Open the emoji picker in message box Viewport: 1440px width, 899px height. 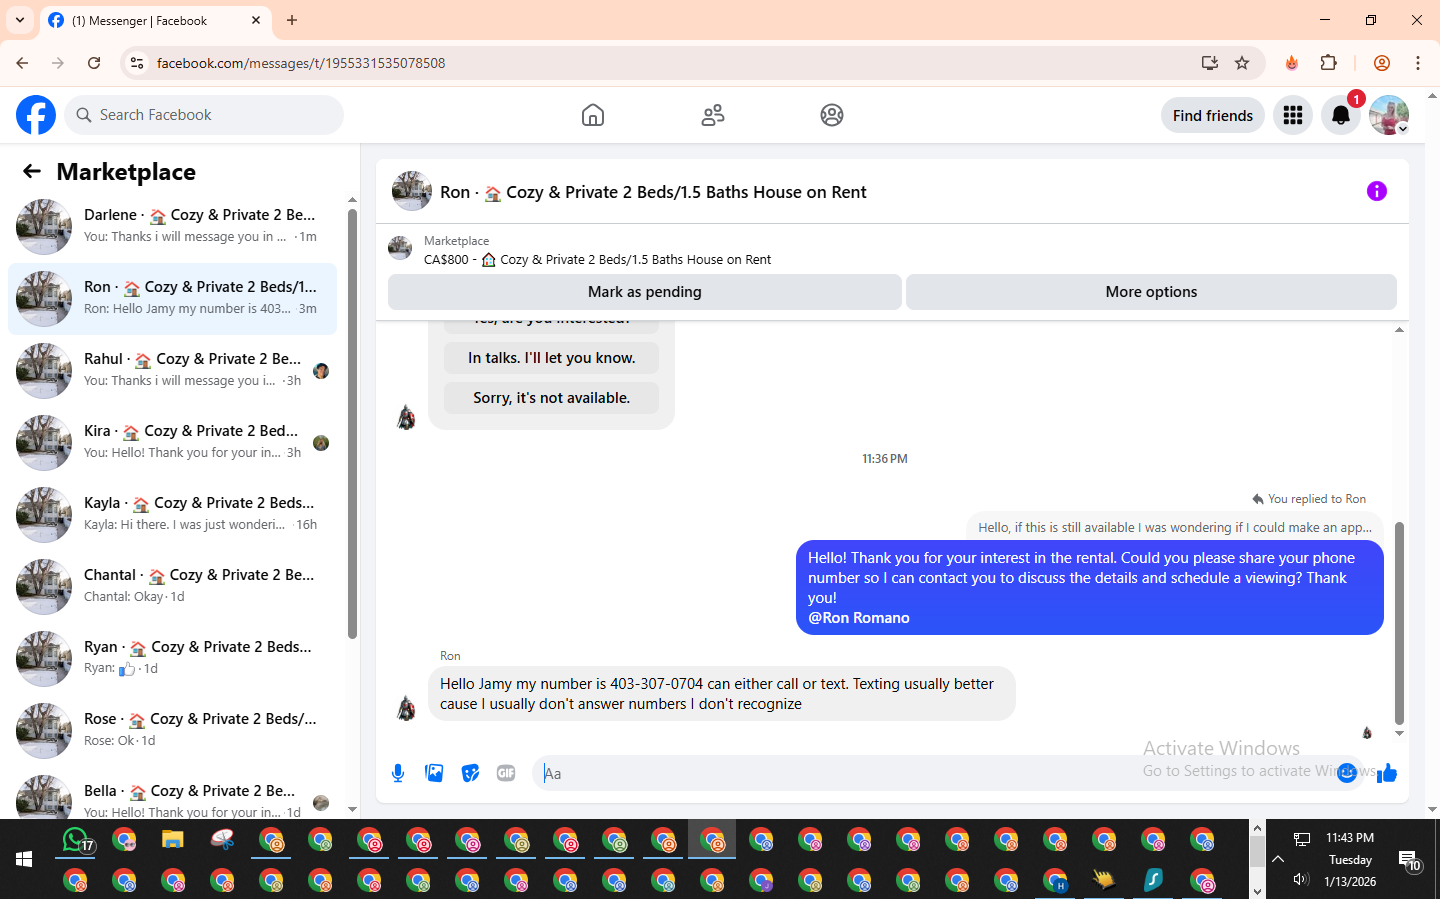tap(1347, 772)
